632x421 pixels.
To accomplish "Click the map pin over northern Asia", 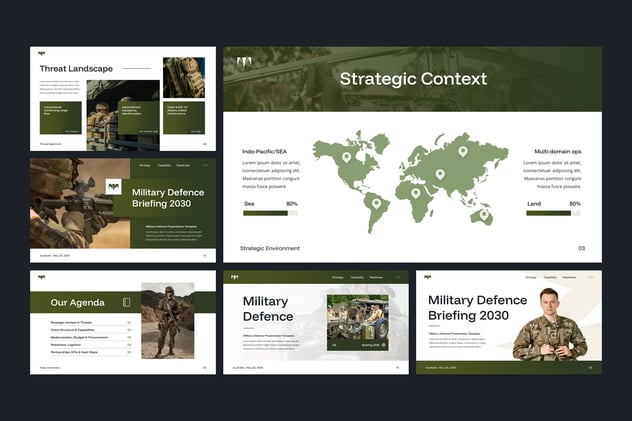I will coord(463,151).
